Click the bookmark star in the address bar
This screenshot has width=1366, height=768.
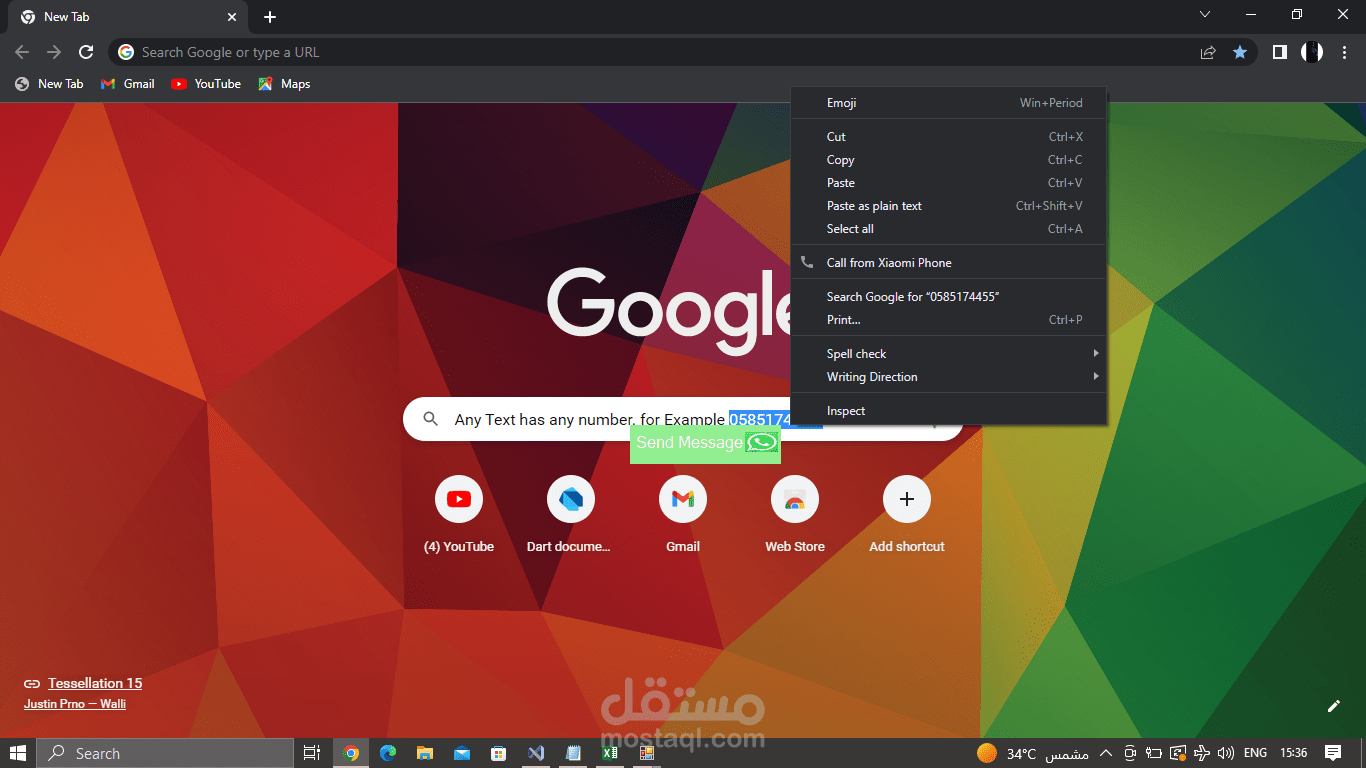click(x=1240, y=51)
